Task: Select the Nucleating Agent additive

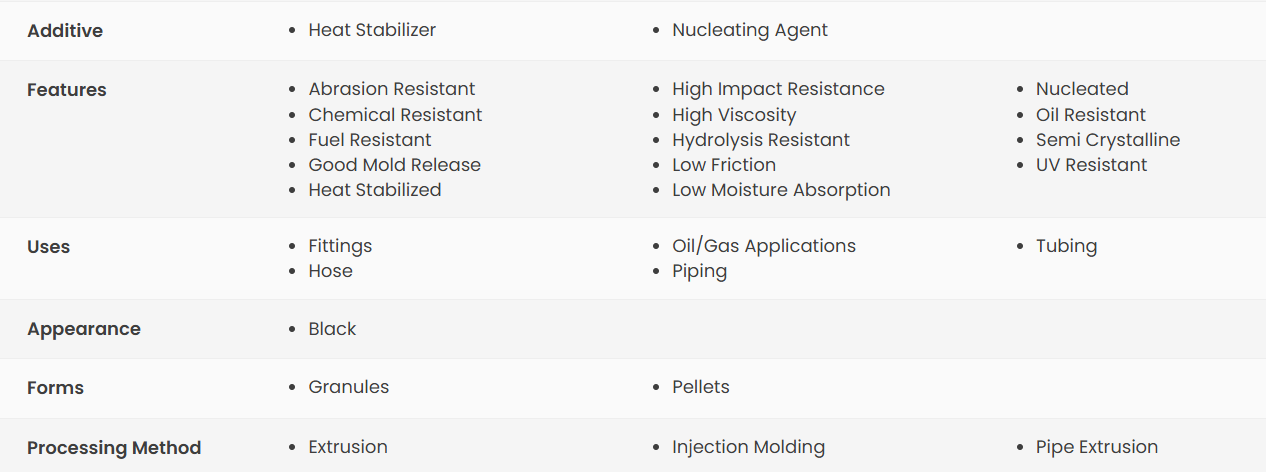Action: 749,30
